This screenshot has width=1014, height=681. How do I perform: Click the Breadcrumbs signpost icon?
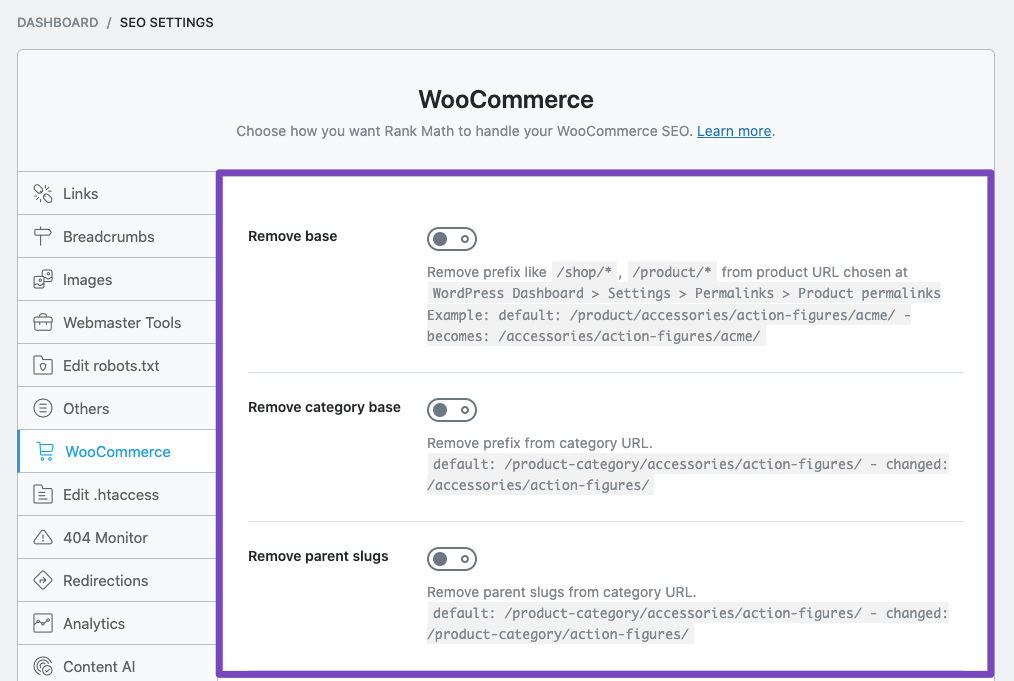43,237
